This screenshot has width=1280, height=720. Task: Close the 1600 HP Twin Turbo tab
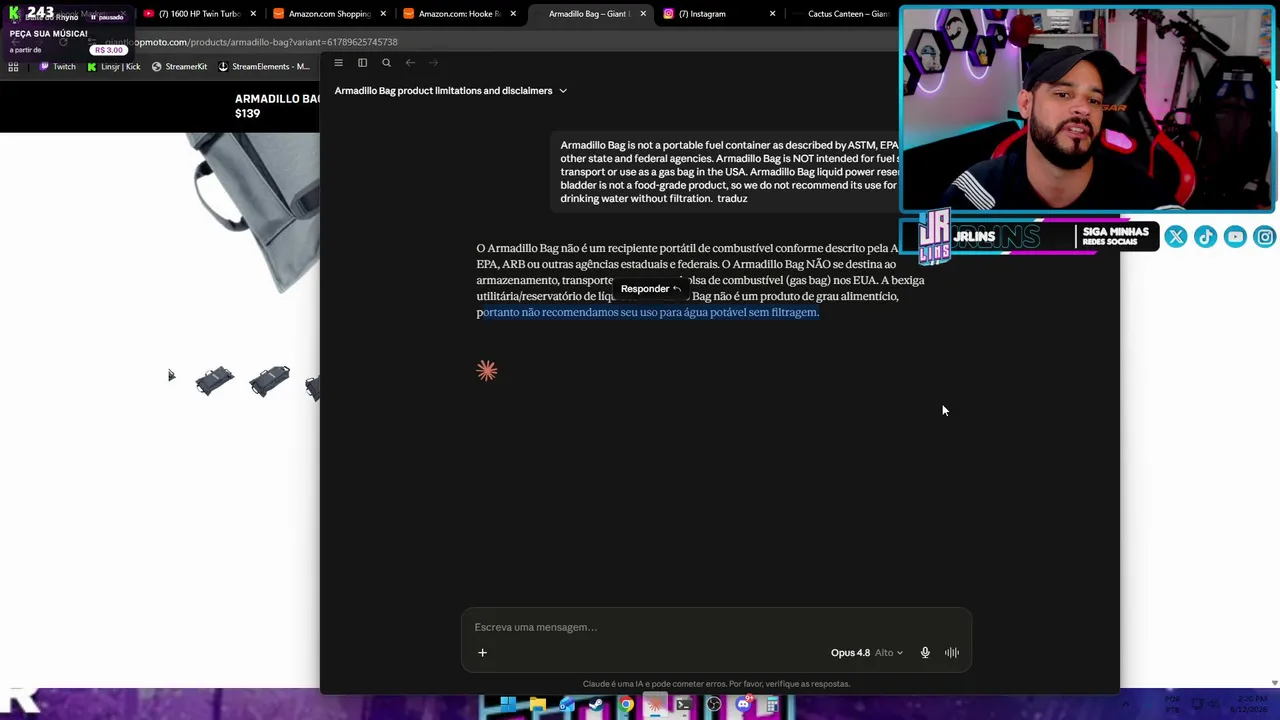pos(253,14)
